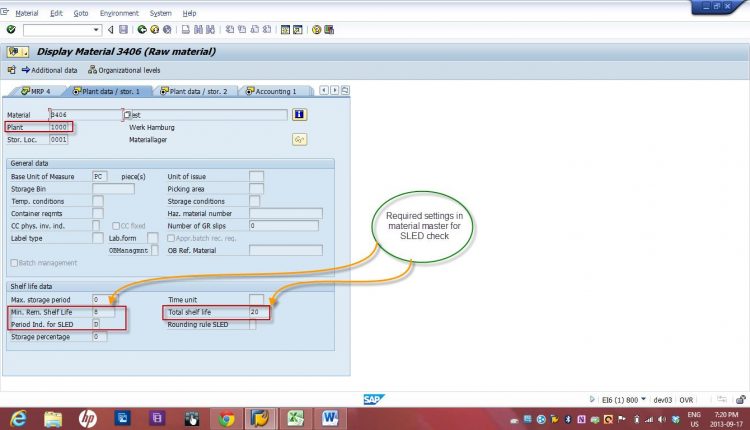750x430 pixels.
Task: Click the Cancel icon in toolbar
Action: [x=167, y=30]
